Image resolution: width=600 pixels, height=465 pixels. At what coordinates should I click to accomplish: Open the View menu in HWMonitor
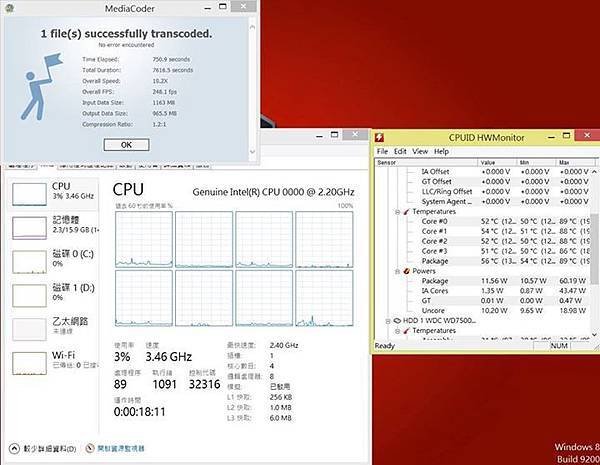pos(420,152)
